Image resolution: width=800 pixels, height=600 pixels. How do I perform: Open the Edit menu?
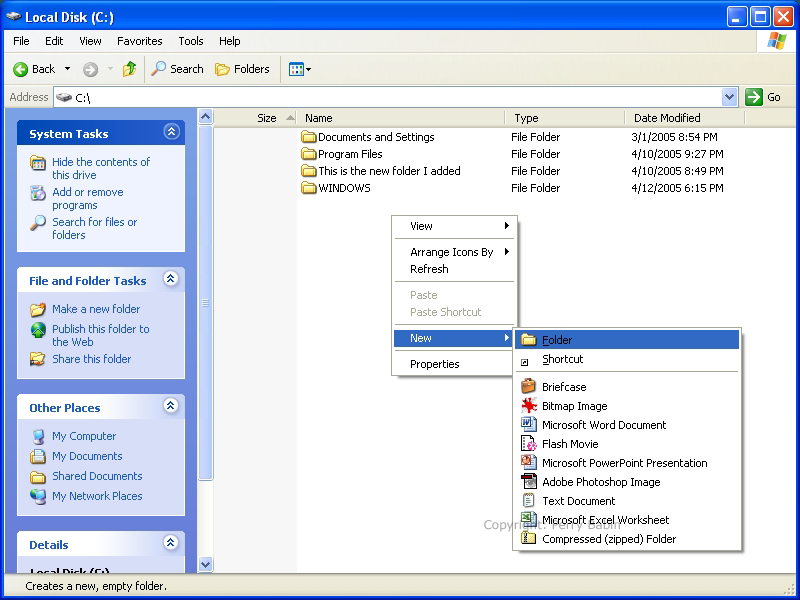54,41
